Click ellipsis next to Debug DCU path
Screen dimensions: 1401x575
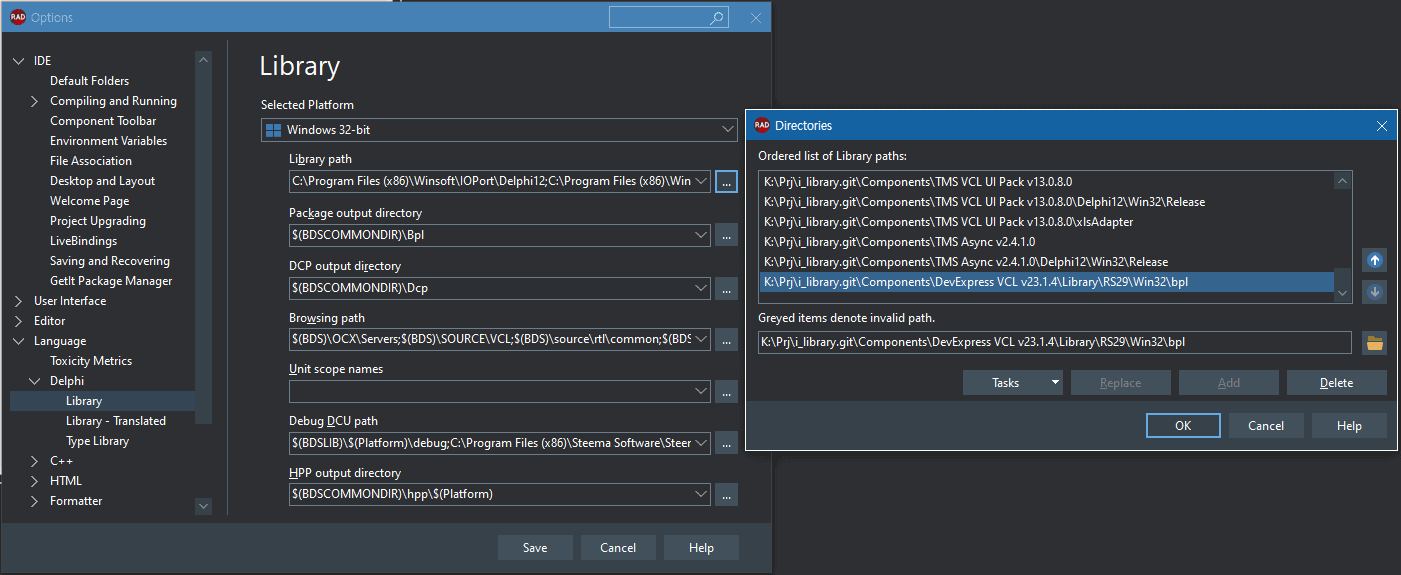726,442
